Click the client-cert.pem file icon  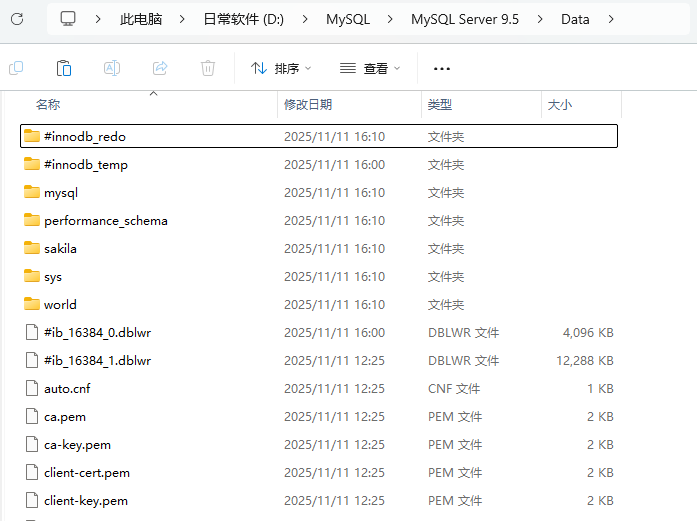(32, 472)
